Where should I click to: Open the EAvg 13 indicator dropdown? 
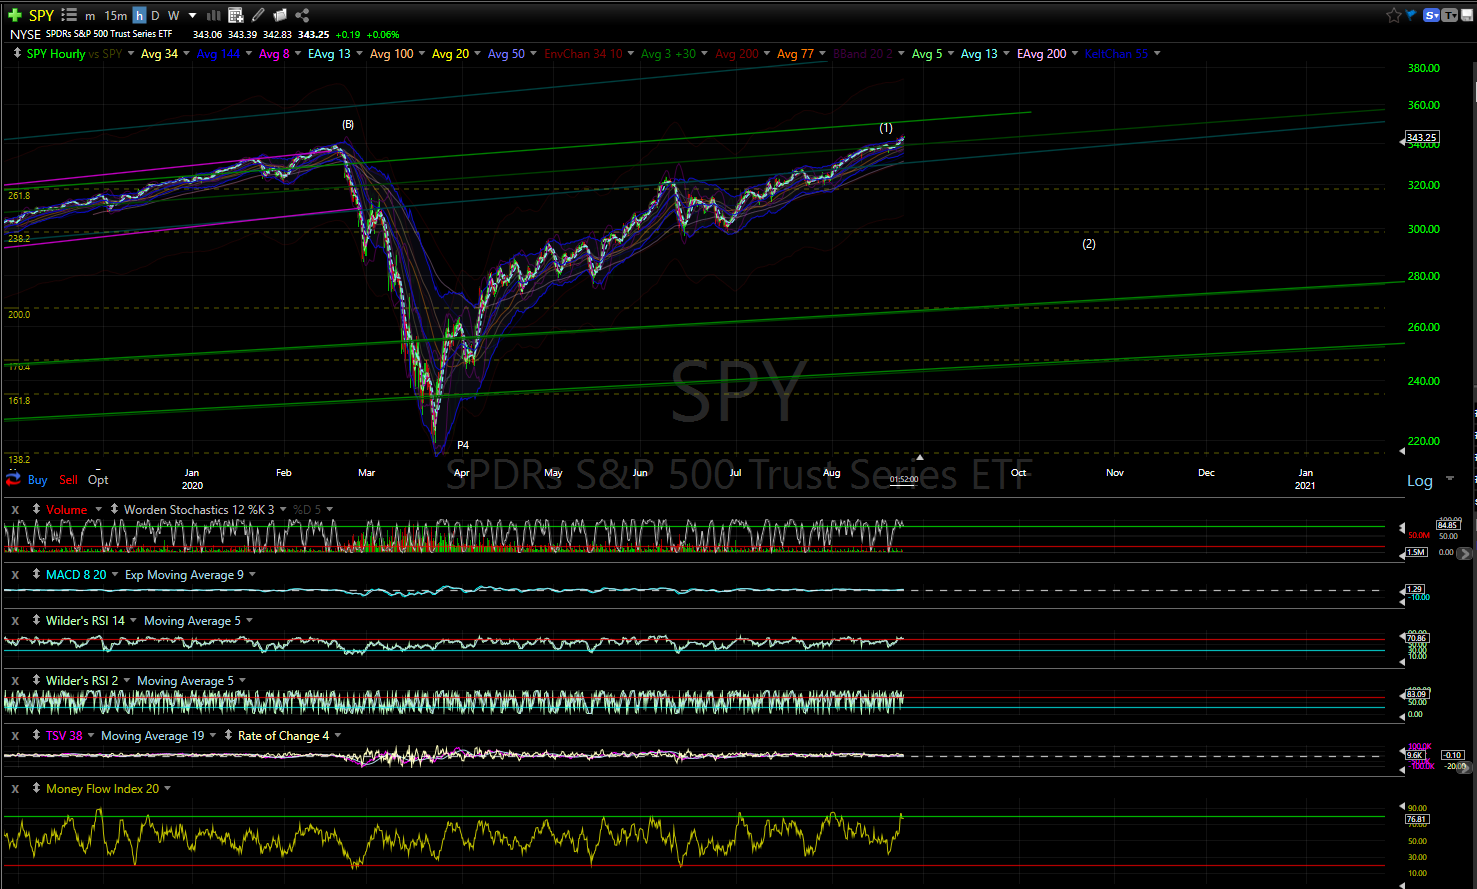click(360, 54)
